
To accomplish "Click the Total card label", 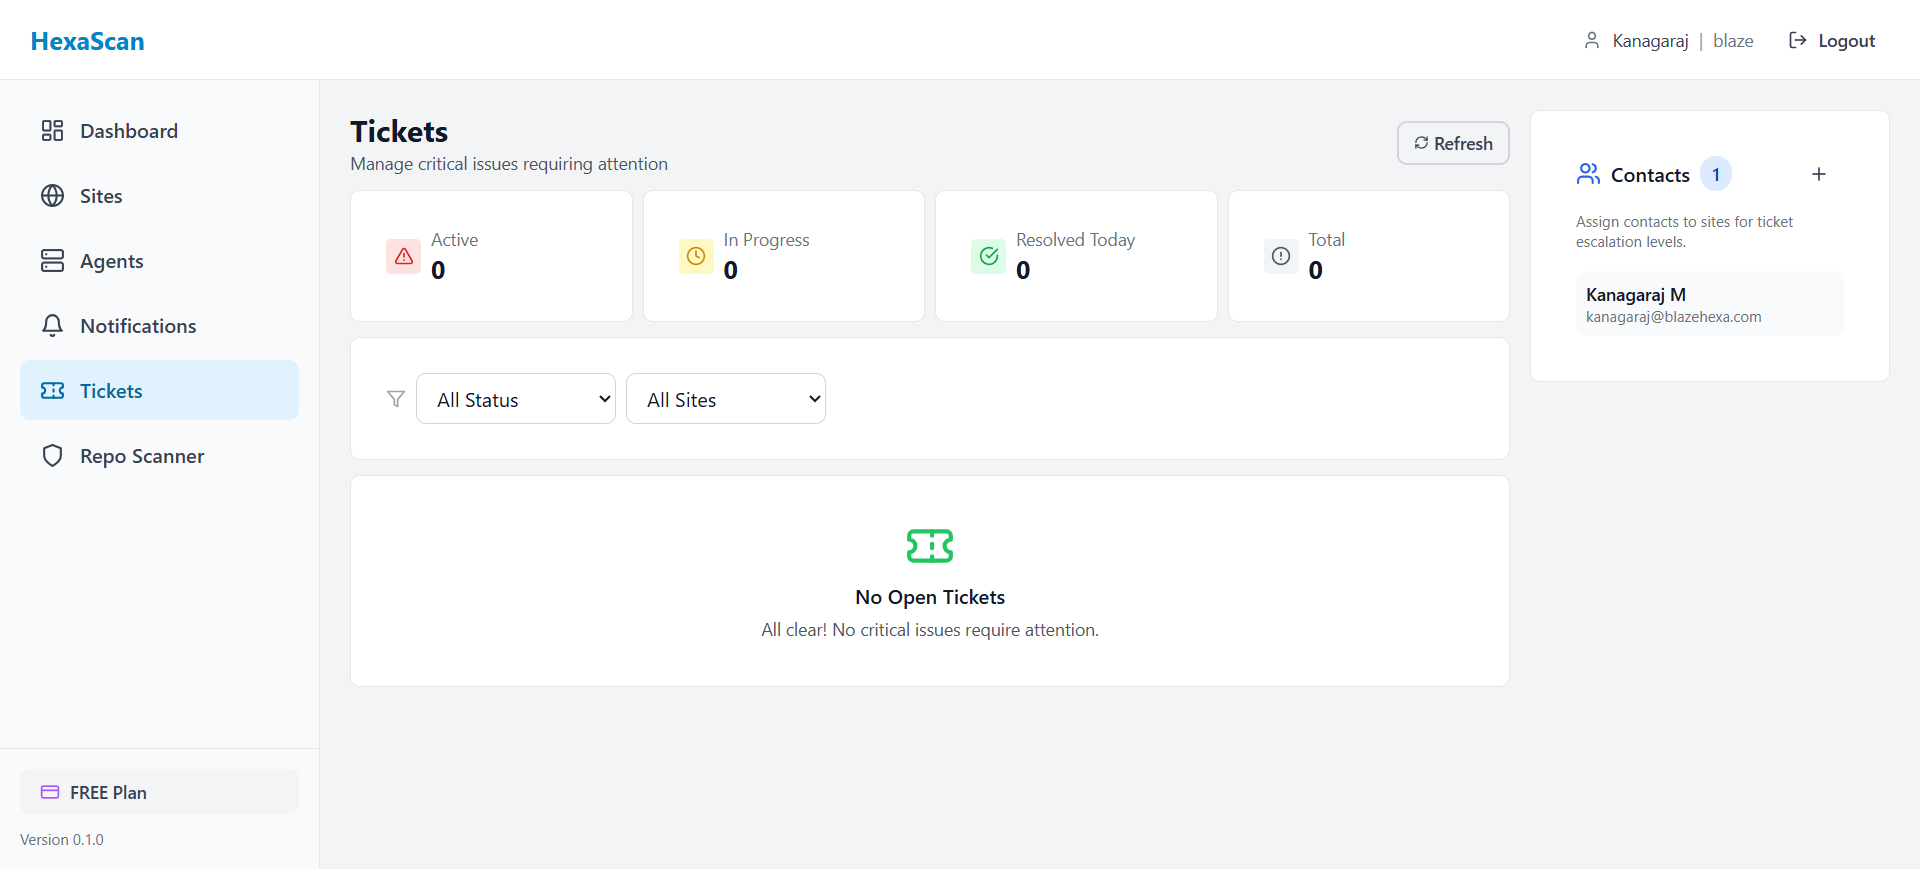I will pos(1326,240).
